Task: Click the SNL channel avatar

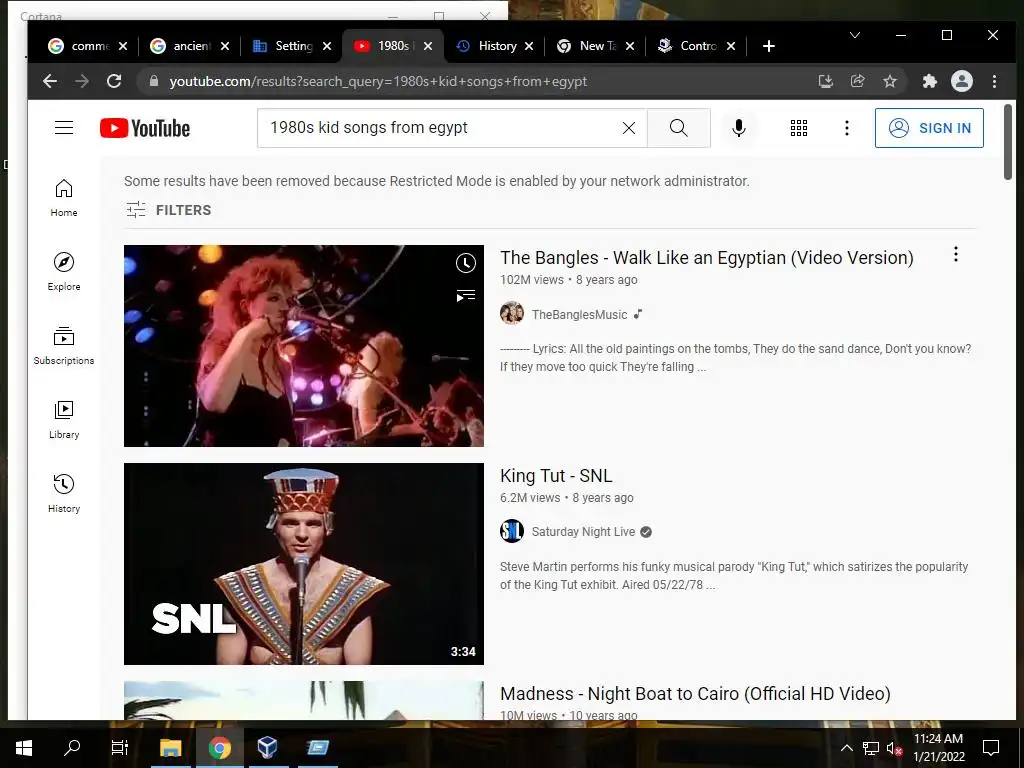Action: 512,531
